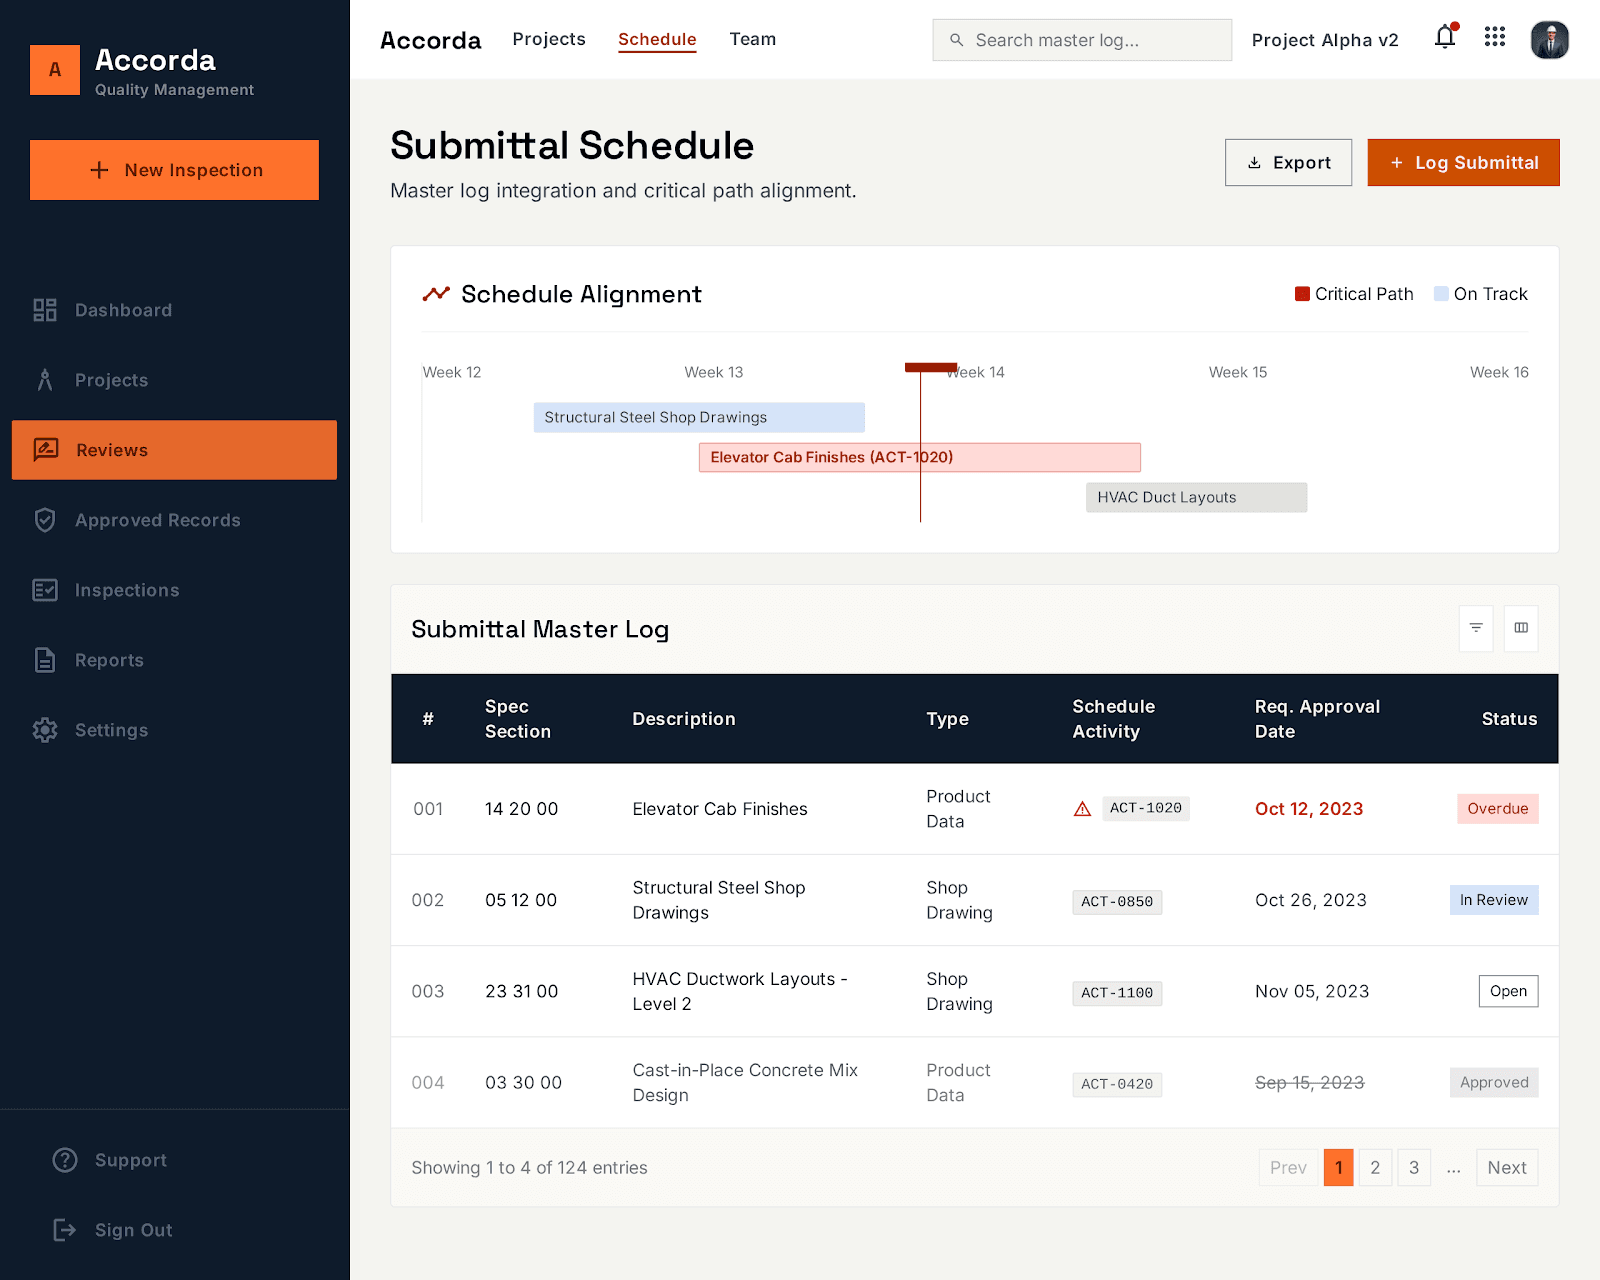Click the ACT-0850 activity tag
Image resolution: width=1600 pixels, height=1280 pixels.
tap(1117, 902)
